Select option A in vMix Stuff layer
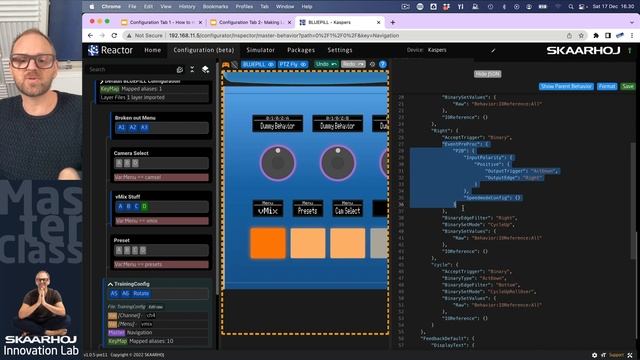Screen dimensions: 640x360 point(120,207)
